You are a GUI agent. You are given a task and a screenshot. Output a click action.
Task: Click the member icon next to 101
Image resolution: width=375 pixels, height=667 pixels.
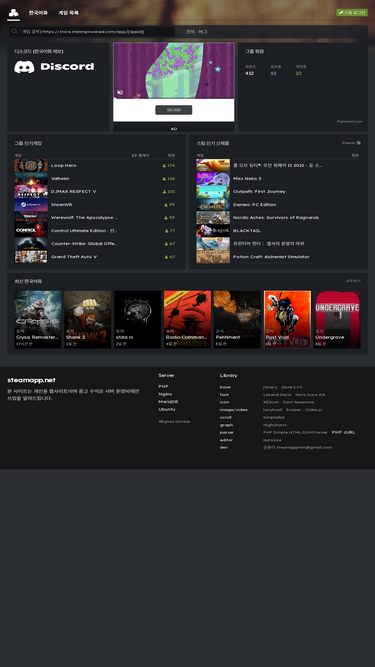click(x=164, y=192)
